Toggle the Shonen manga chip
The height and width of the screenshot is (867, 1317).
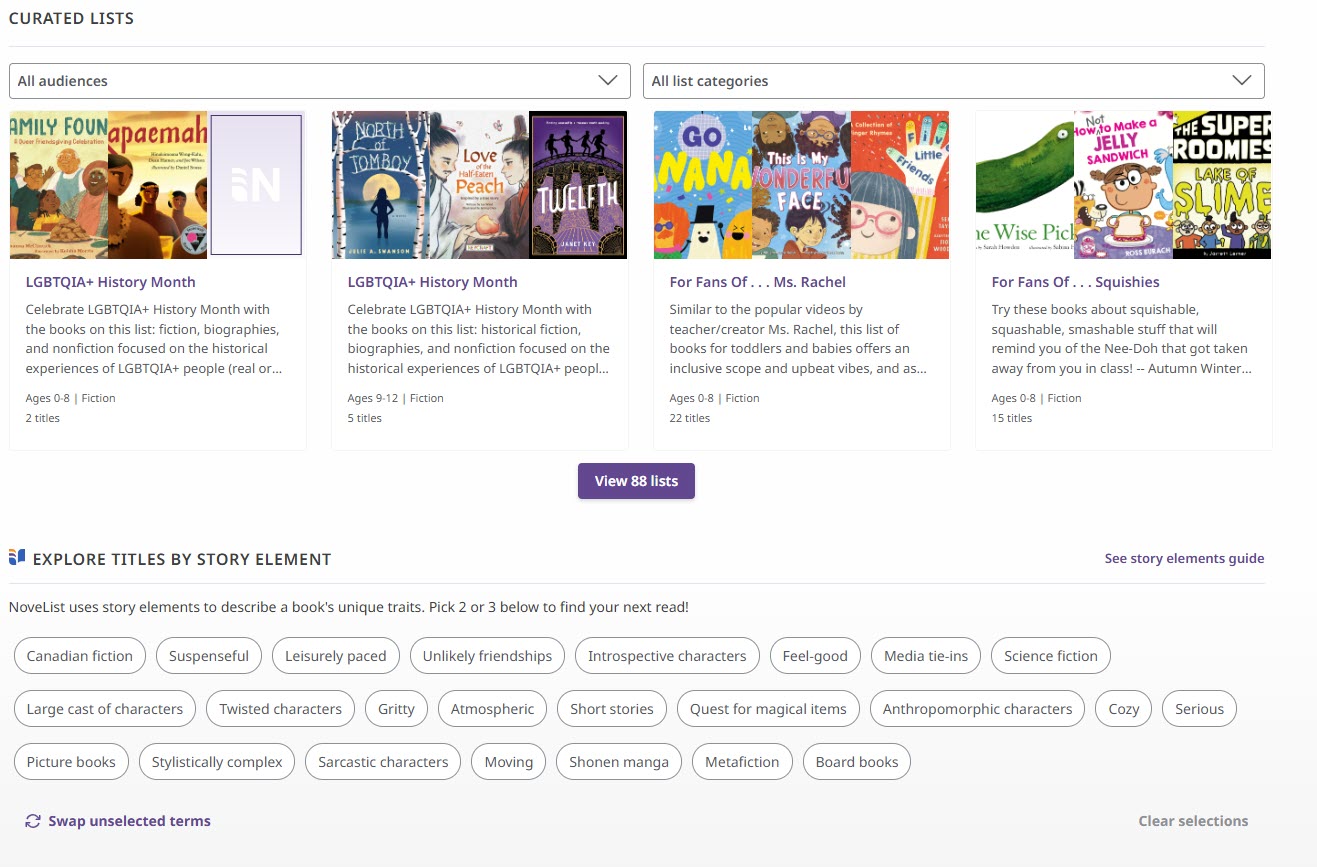[x=619, y=762]
